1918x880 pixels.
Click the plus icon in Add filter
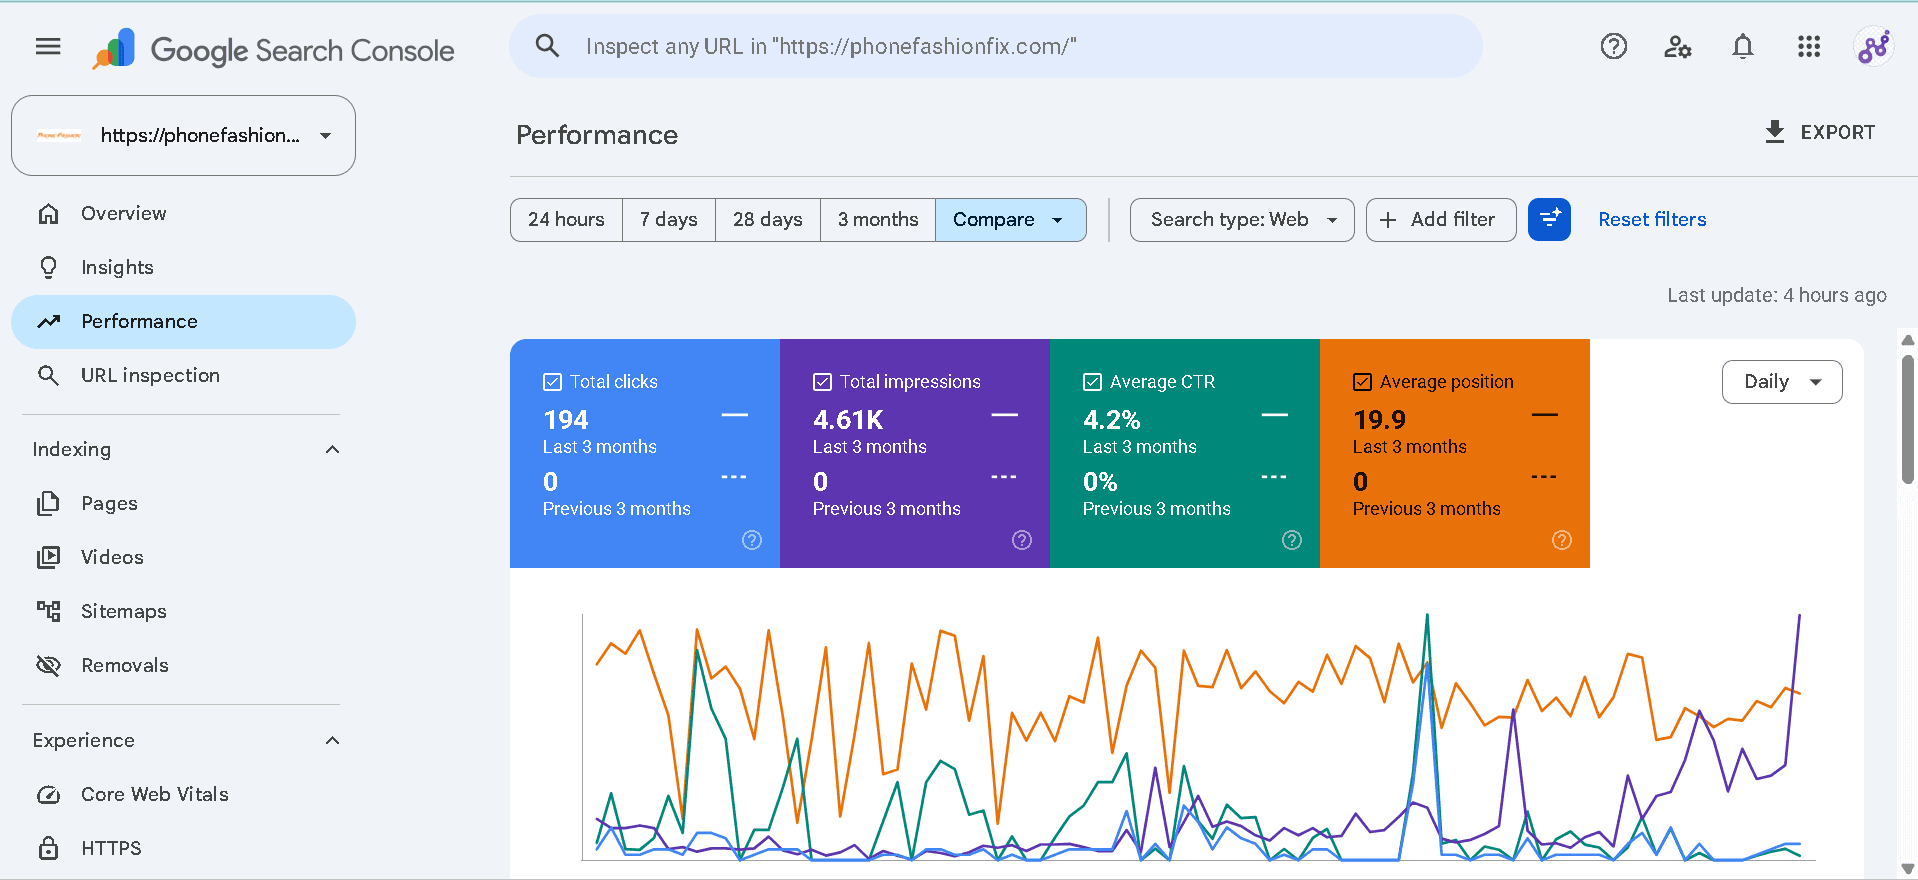tap(1388, 220)
